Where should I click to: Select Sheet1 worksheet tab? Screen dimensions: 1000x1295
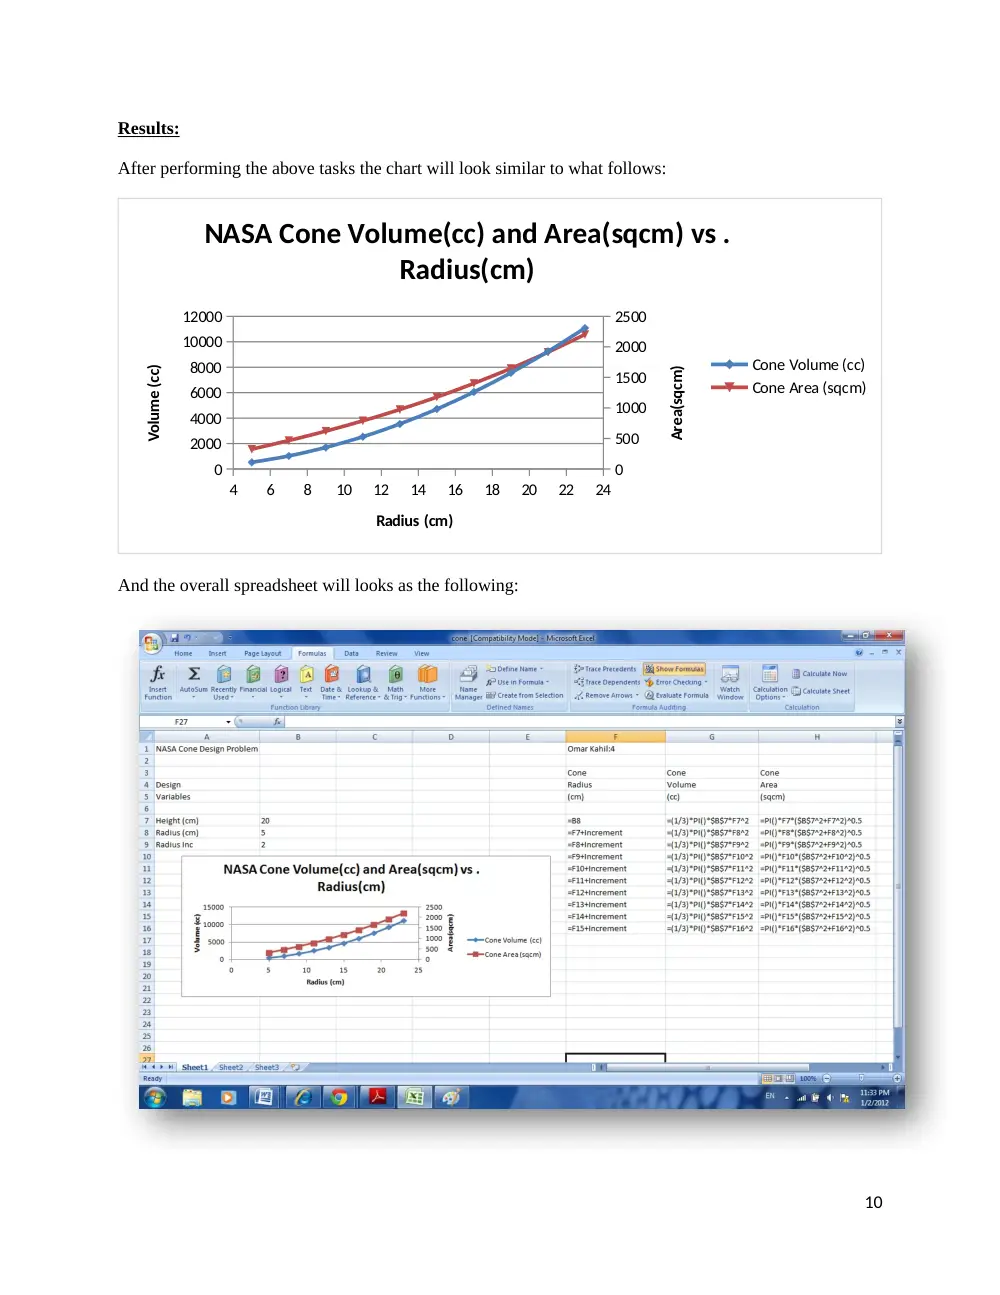pos(195,1067)
